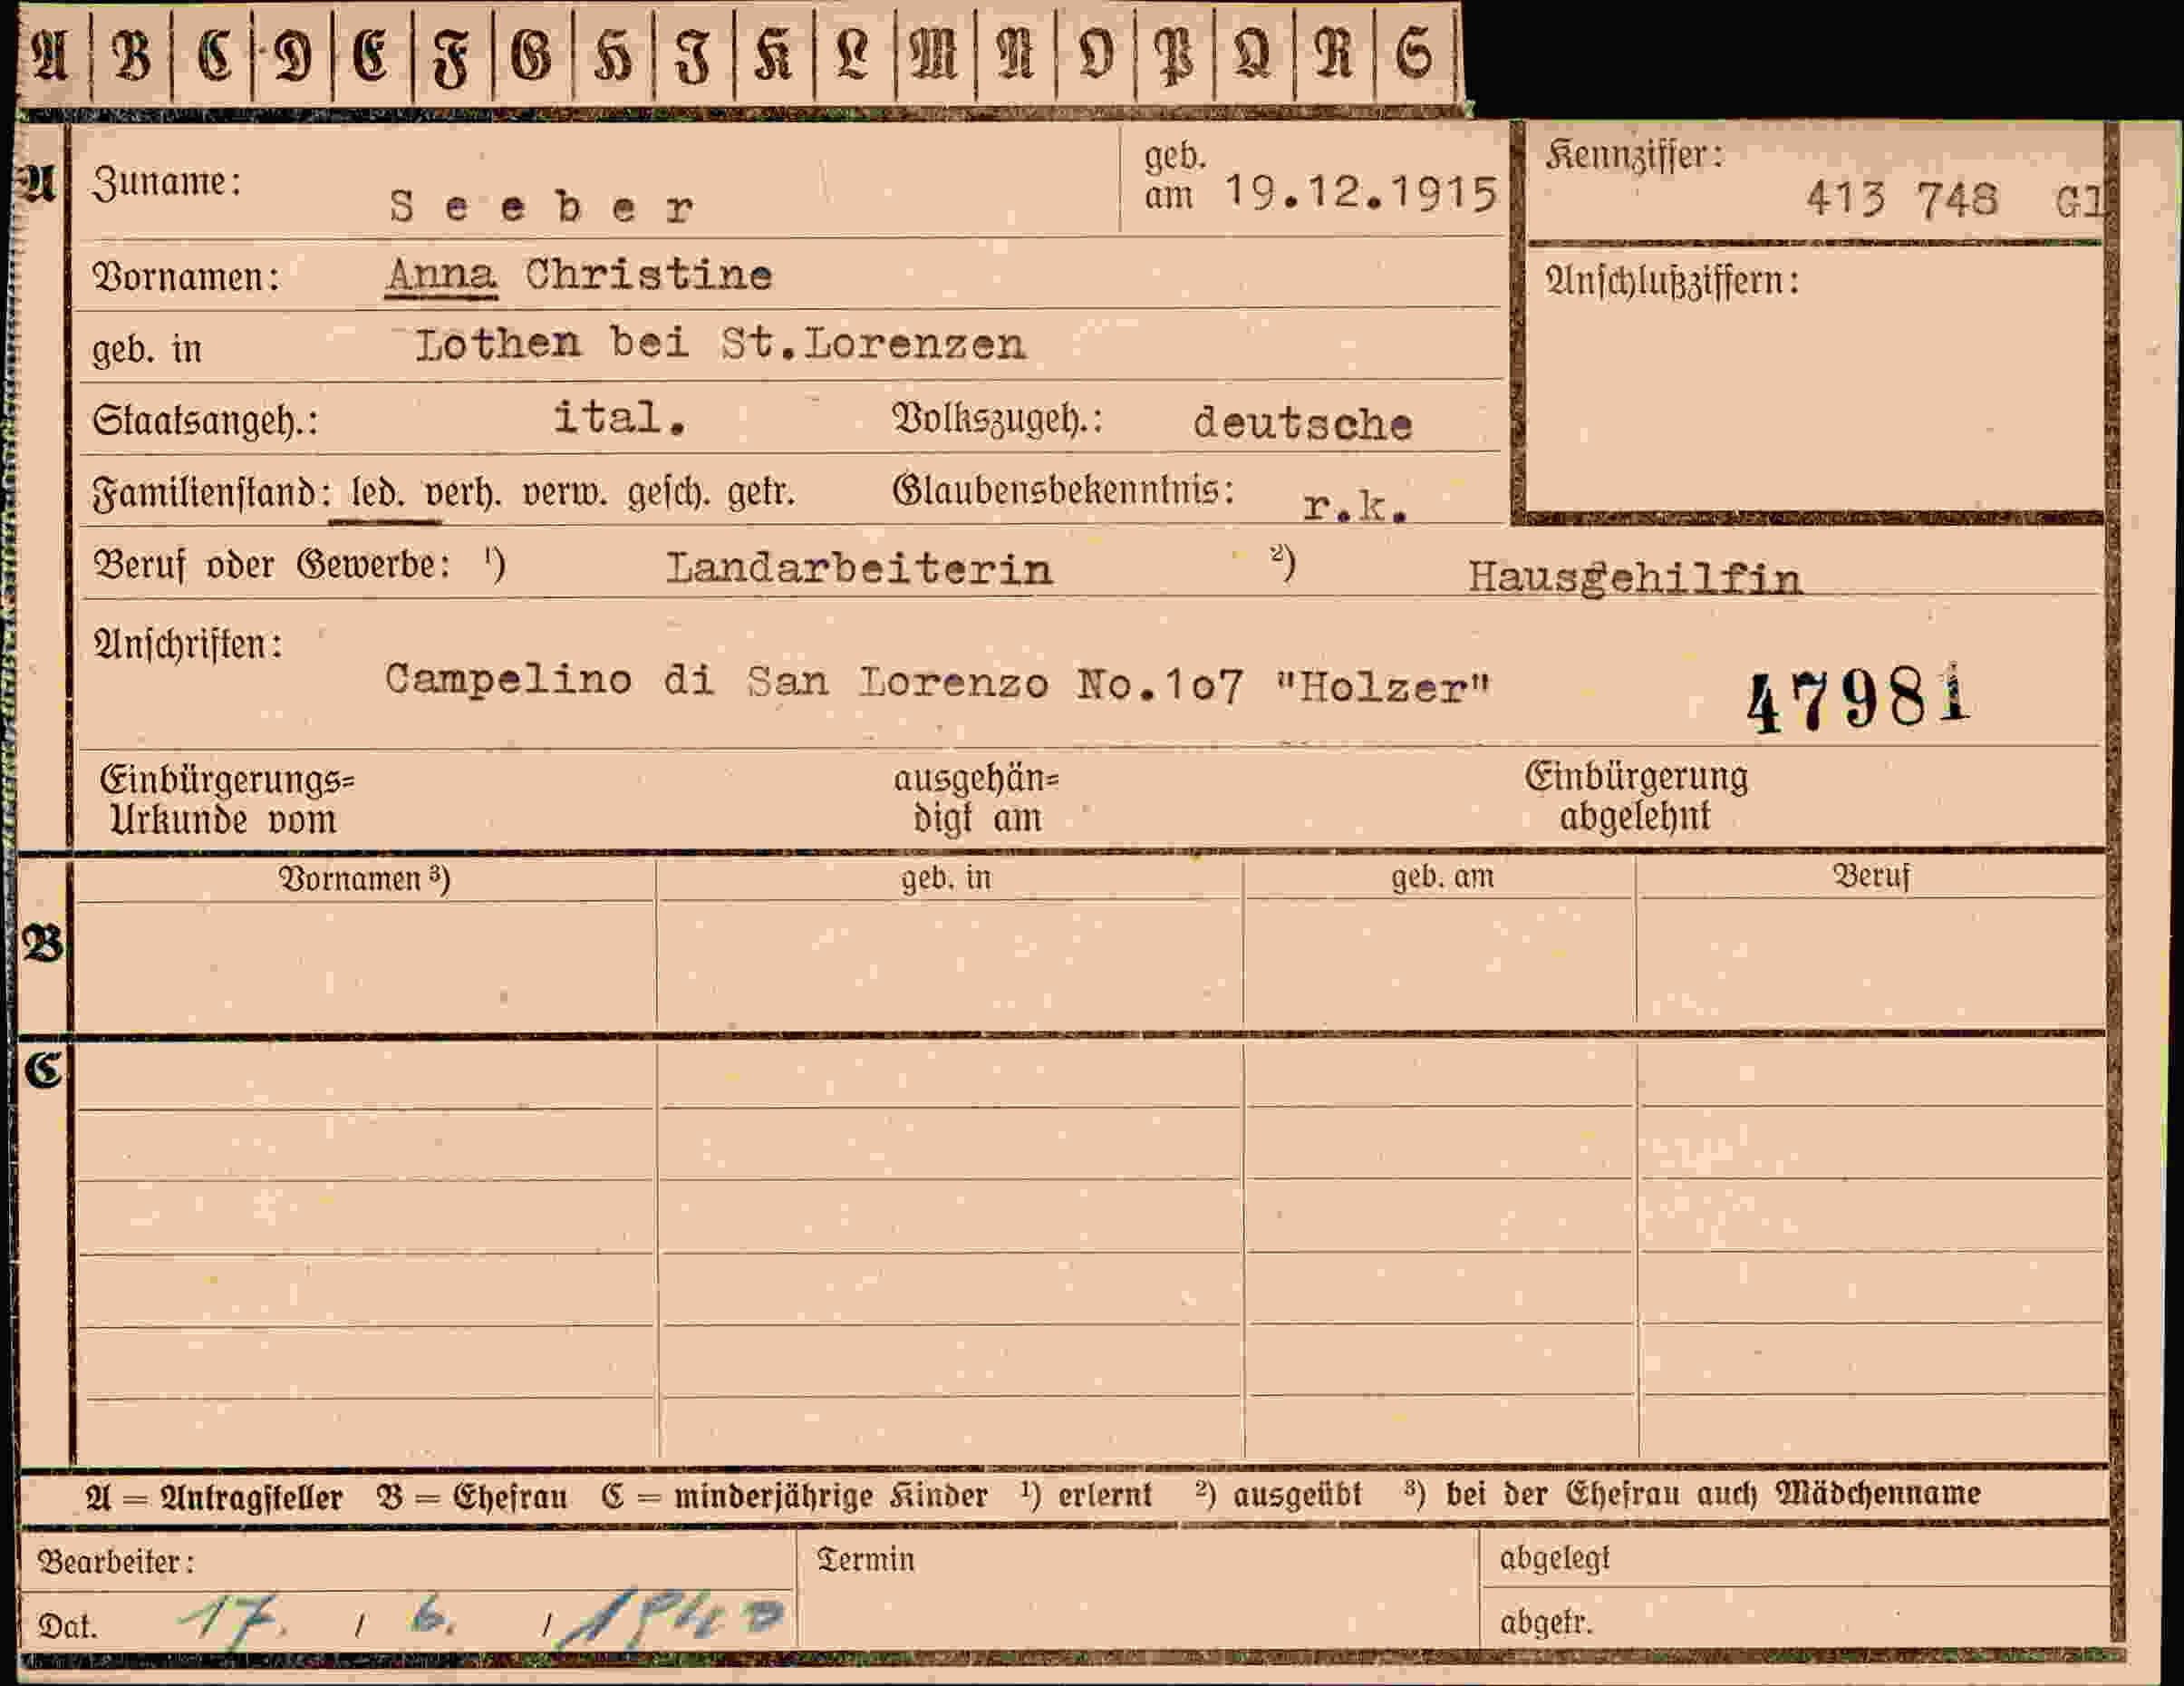
Task: Click the marital status option "gesch."
Action: pos(668,494)
